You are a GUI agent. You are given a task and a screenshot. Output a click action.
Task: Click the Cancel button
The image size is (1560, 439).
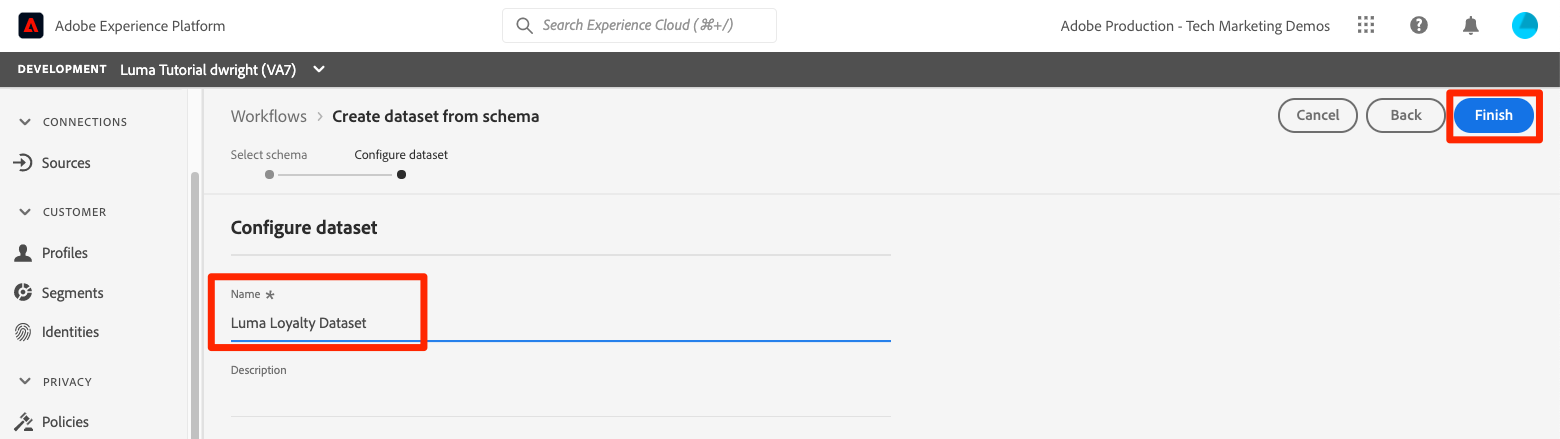tap(1317, 115)
